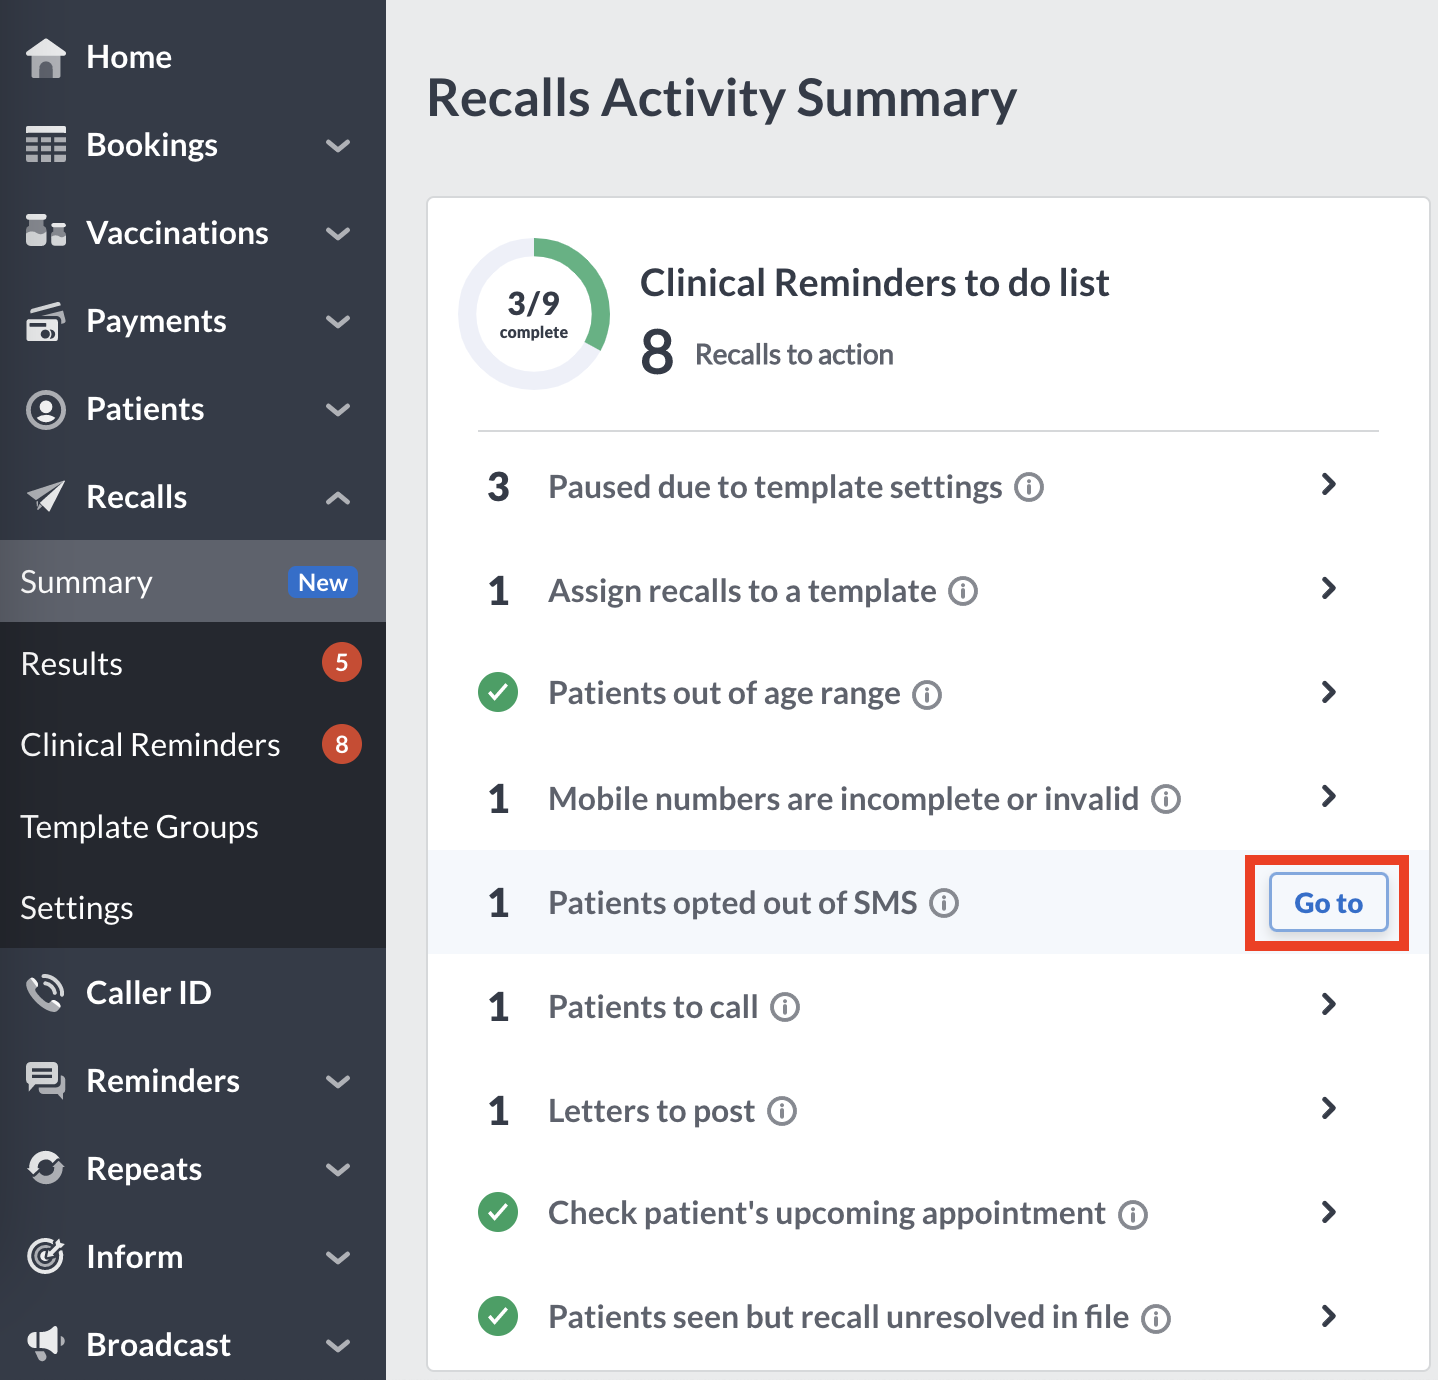Click the Vaccinations vials icon
Image resolution: width=1438 pixels, height=1380 pixels.
pos(46,232)
